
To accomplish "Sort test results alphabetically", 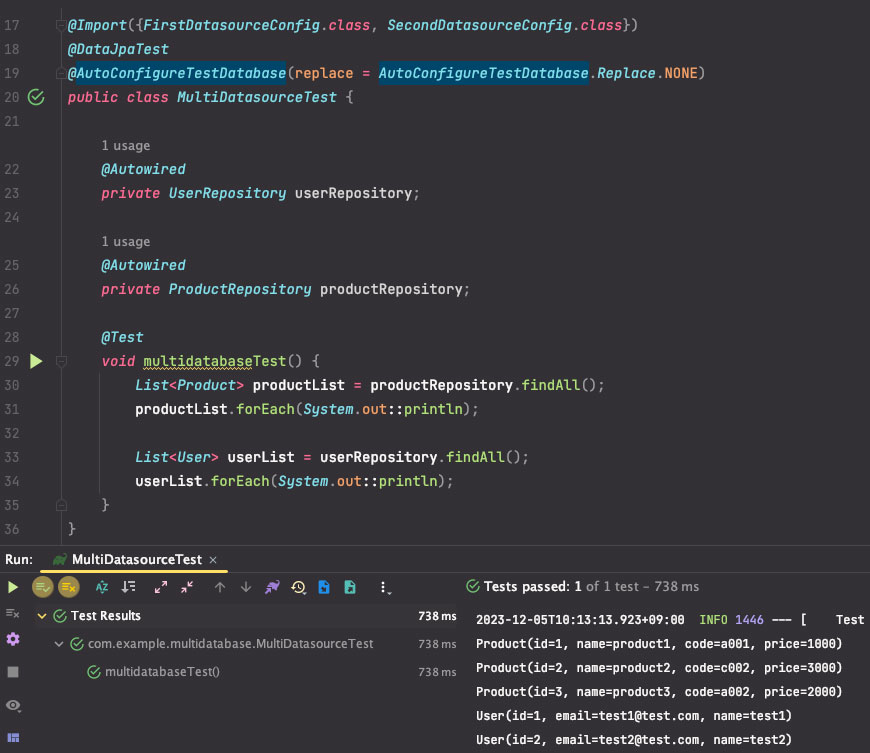I will 102,587.
